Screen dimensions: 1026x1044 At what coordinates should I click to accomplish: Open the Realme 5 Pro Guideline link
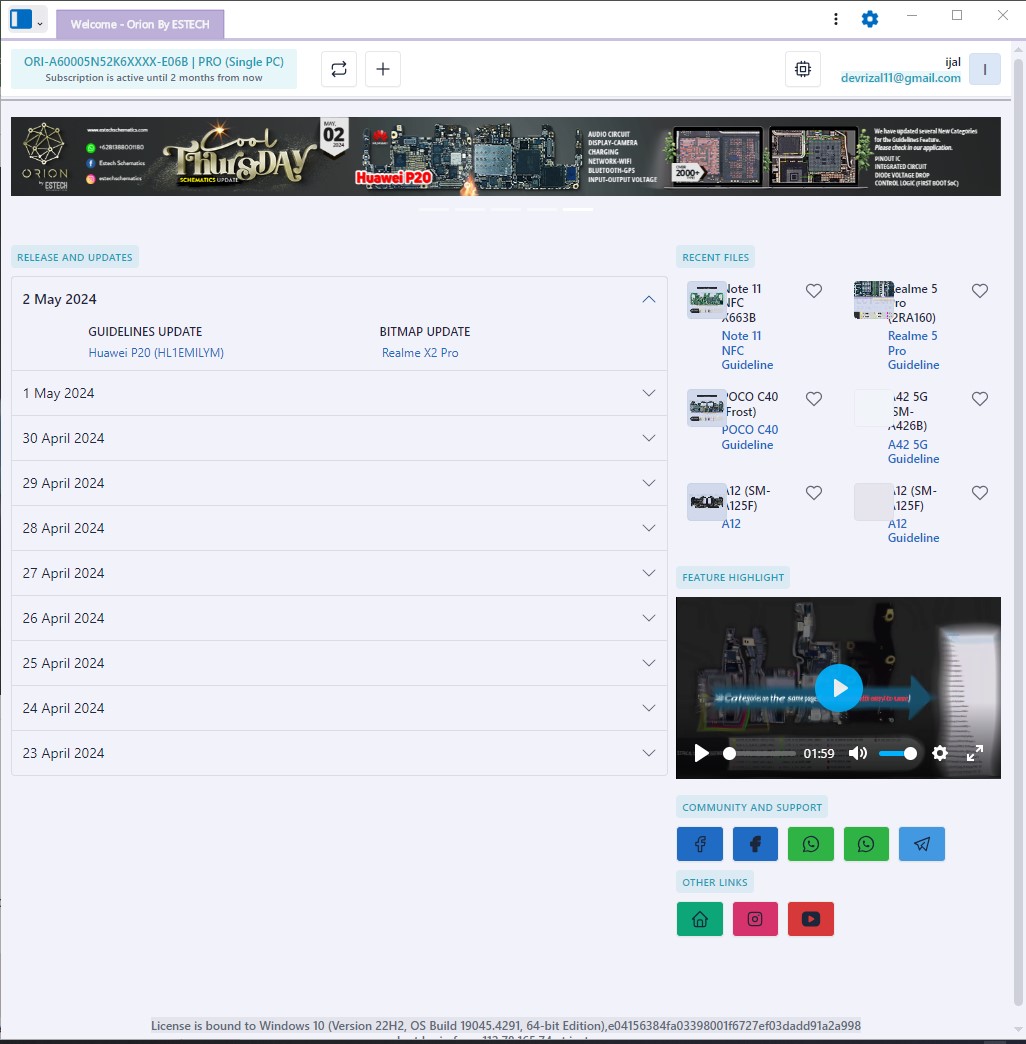913,351
